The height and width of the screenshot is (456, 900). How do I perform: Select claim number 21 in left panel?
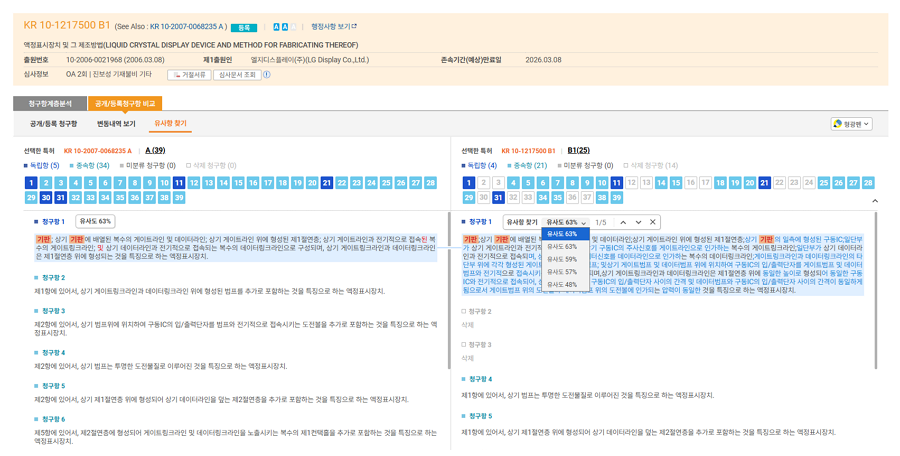coord(327,183)
